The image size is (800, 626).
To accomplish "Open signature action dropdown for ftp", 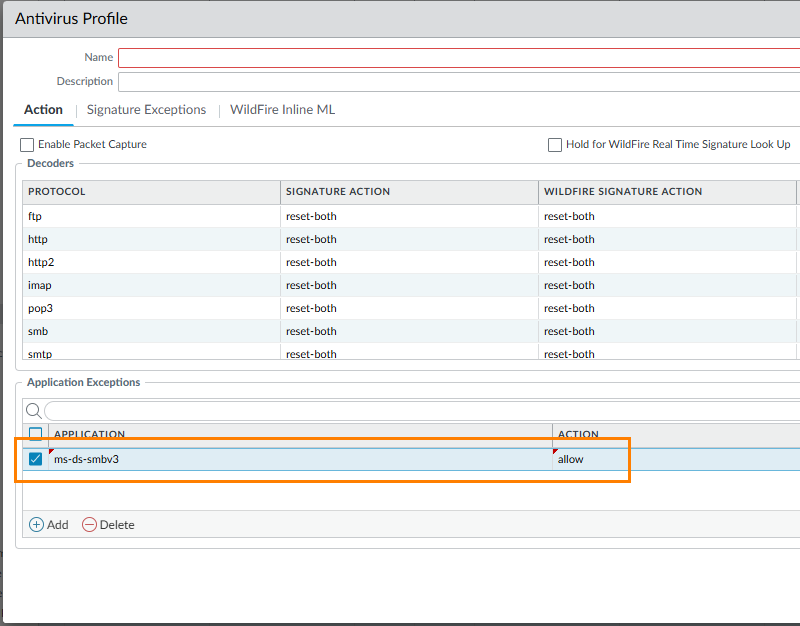I will tap(408, 216).
